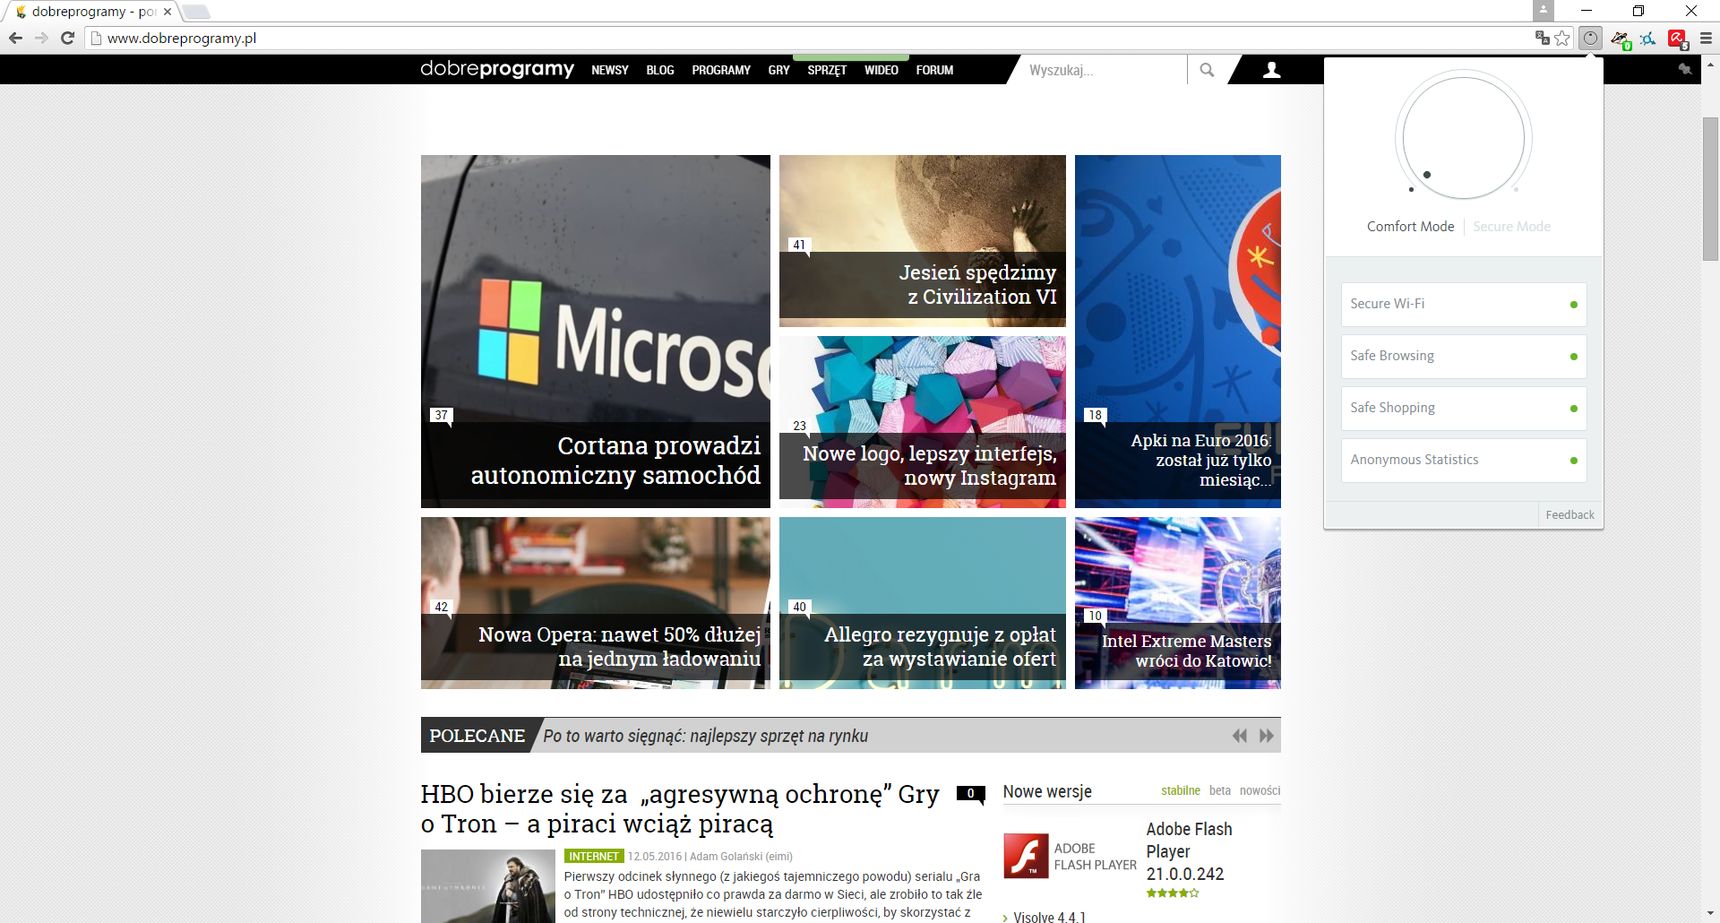Select Secure Mode

pos(1511,227)
